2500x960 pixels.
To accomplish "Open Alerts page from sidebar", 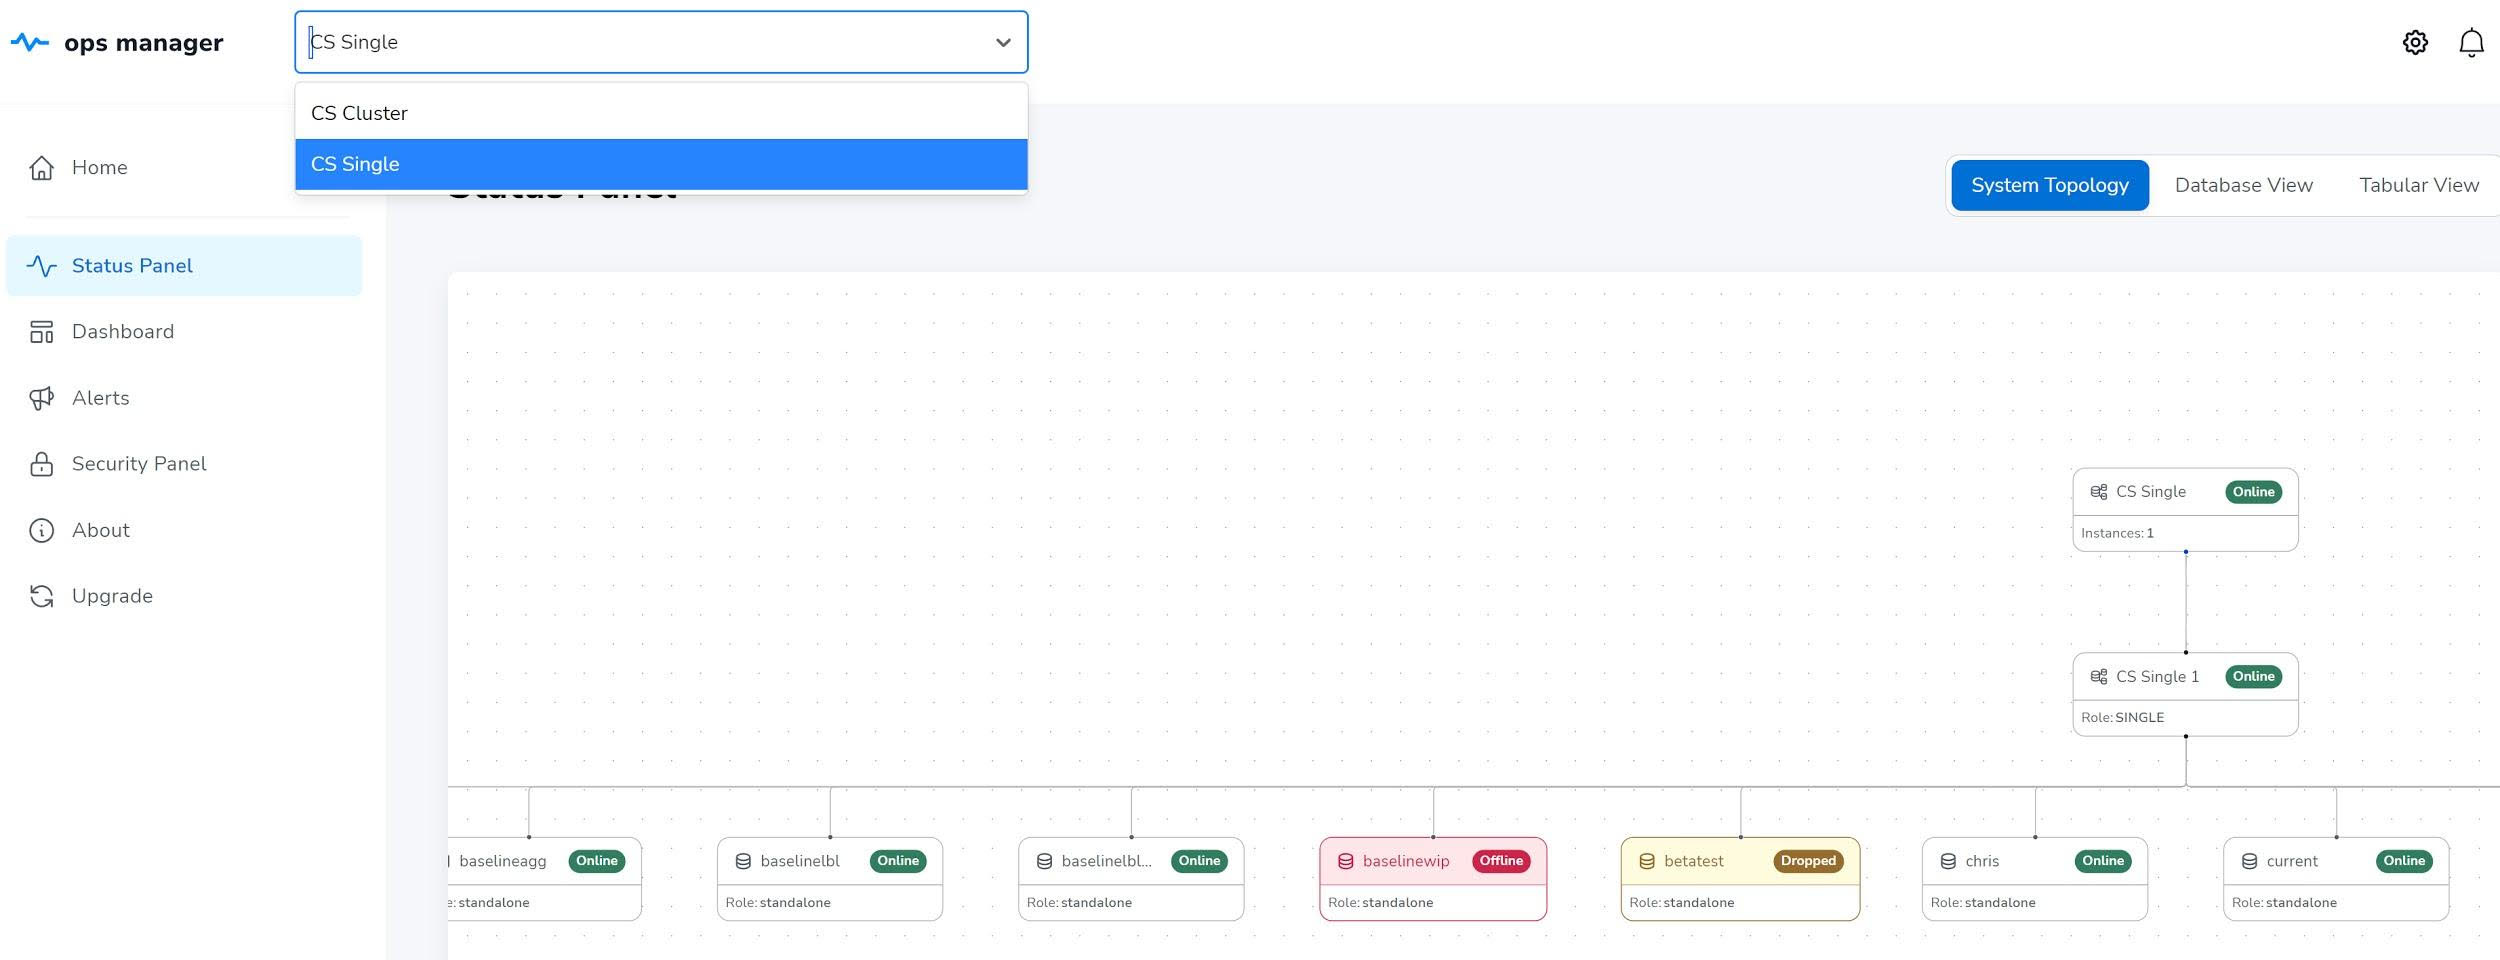I will tap(184, 398).
